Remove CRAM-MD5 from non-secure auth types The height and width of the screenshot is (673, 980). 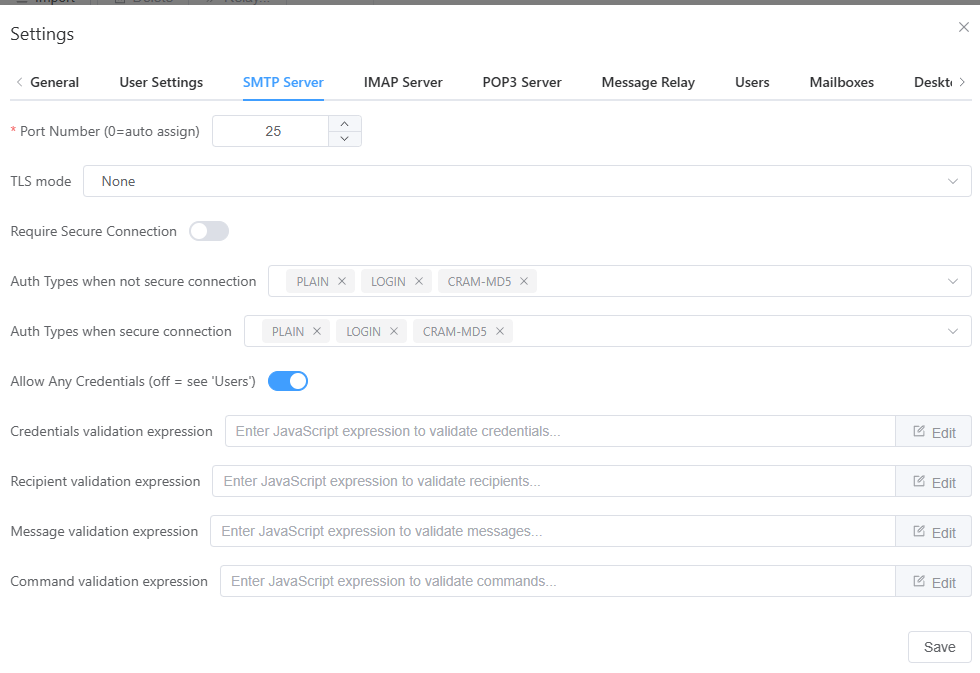pyautogui.click(x=524, y=281)
